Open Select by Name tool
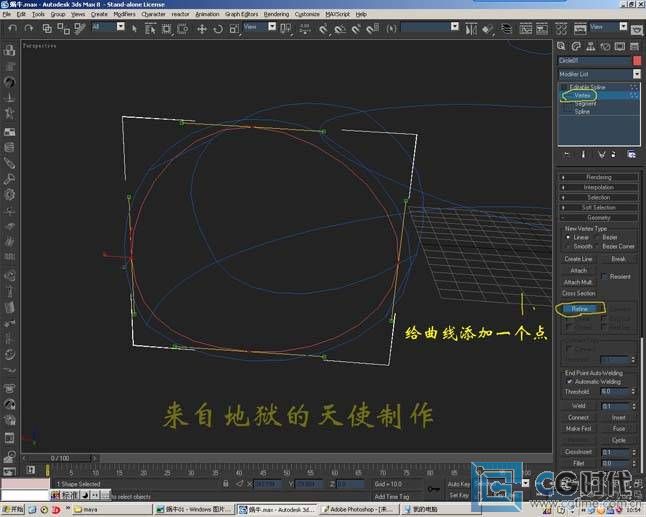This screenshot has height=517, width=646. (x=150, y=28)
